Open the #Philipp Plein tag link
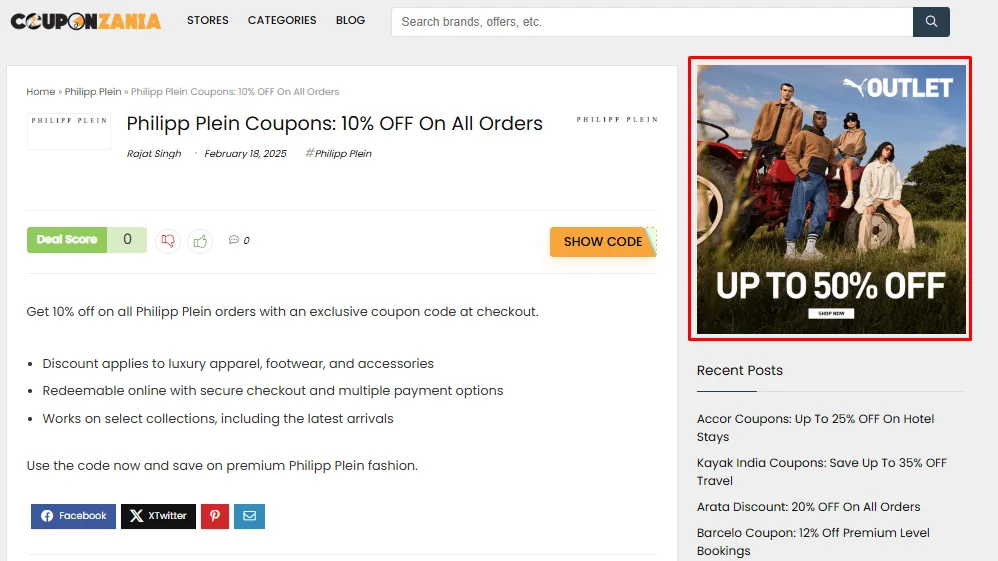The height and width of the screenshot is (561, 998). (338, 153)
